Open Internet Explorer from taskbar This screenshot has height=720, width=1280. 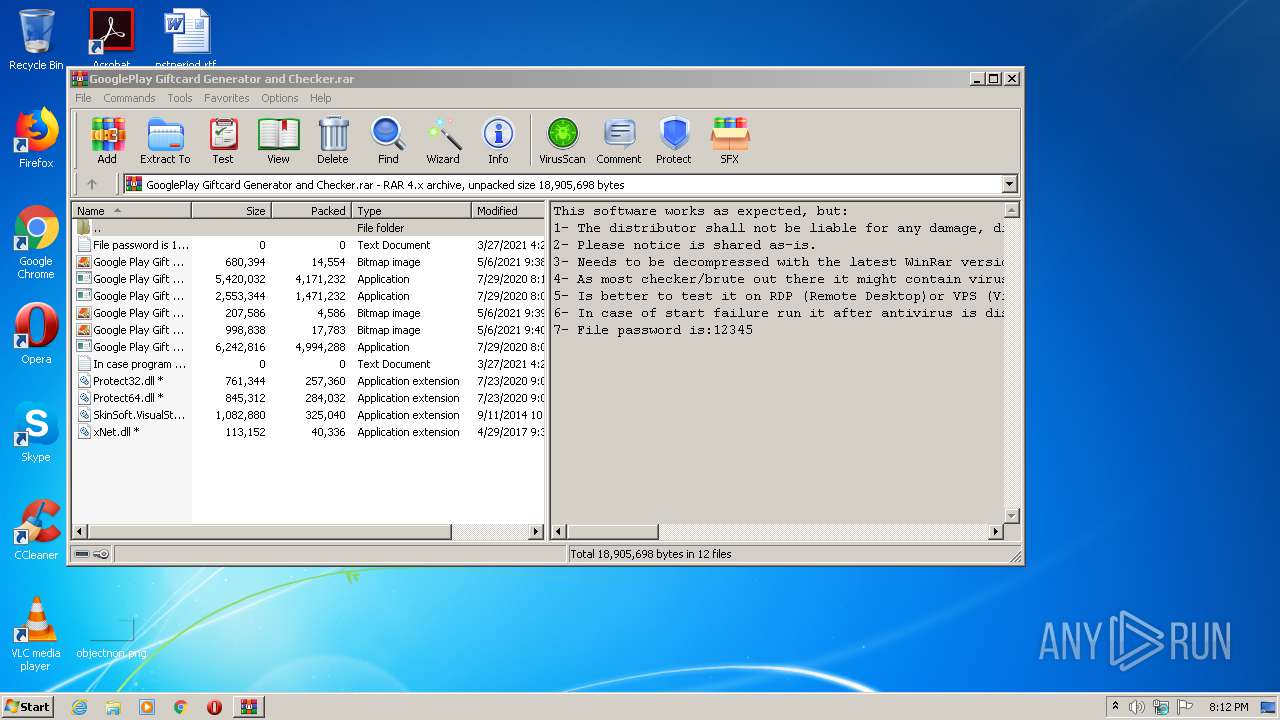click(x=79, y=707)
